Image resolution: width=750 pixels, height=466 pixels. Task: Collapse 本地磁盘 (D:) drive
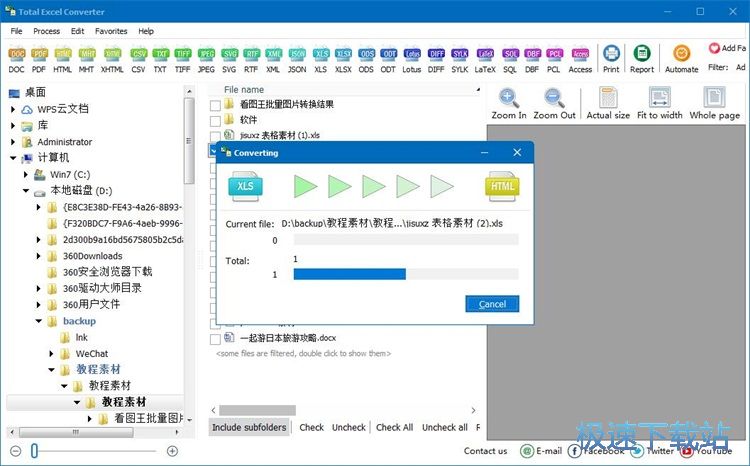[x=26, y=190]
